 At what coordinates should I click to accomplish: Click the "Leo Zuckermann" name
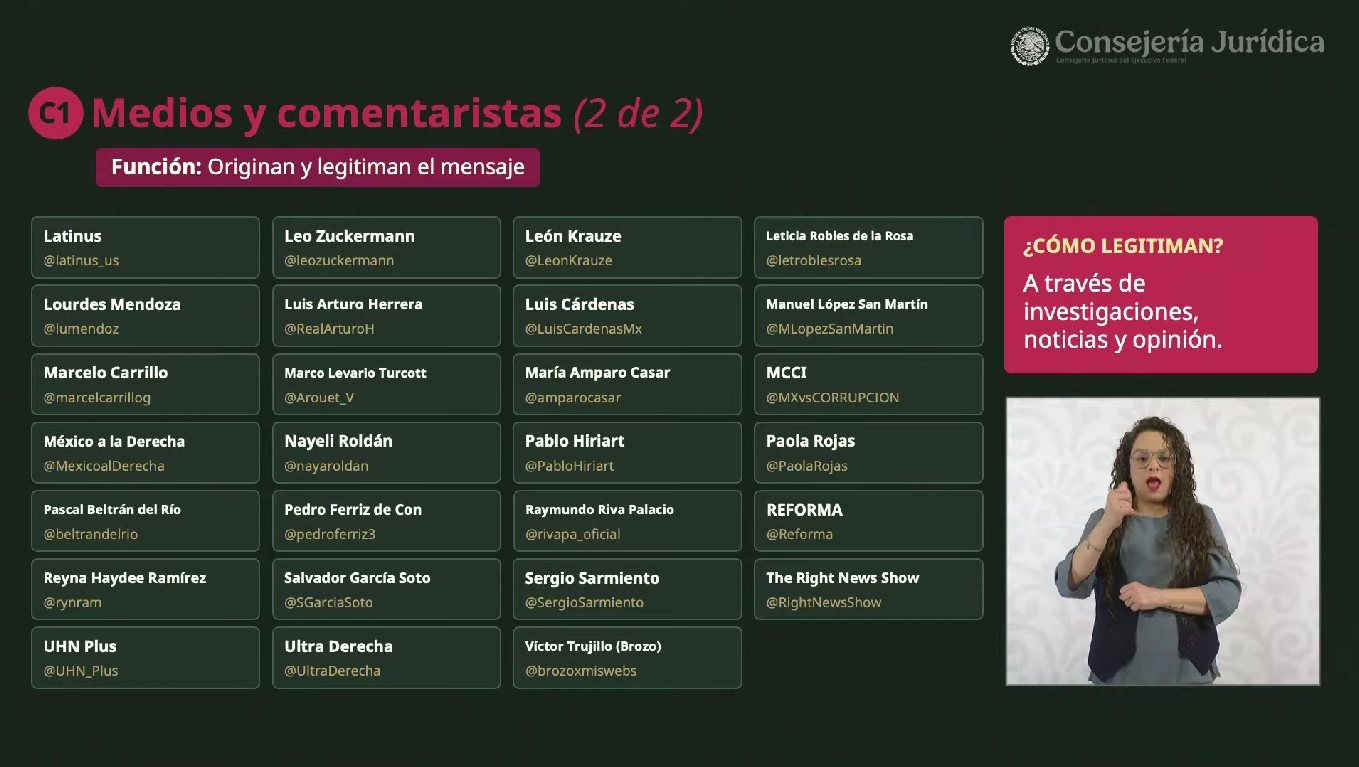tap(350, 236)
